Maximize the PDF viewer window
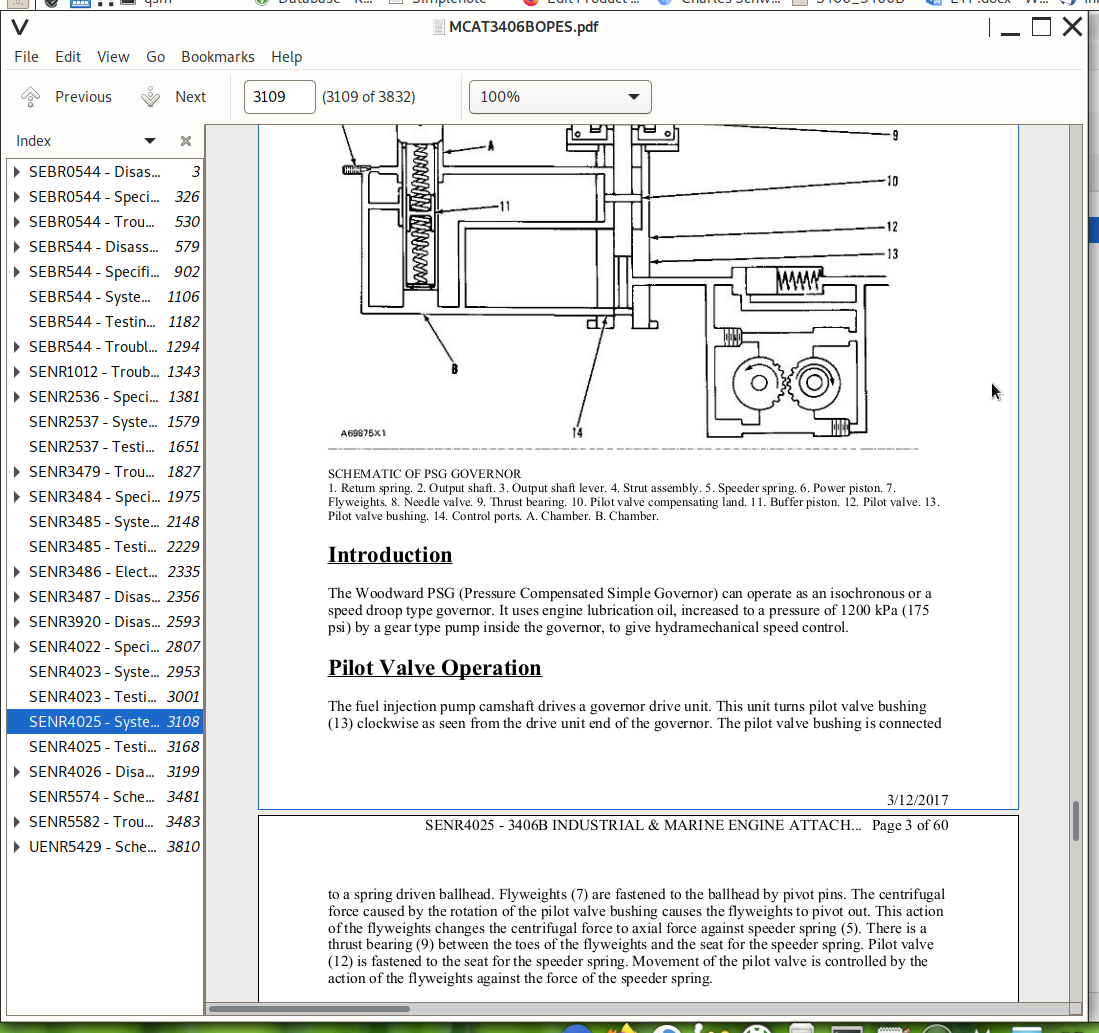1099x1033 pixels. pyautogui.click(x=1041, y=27)
